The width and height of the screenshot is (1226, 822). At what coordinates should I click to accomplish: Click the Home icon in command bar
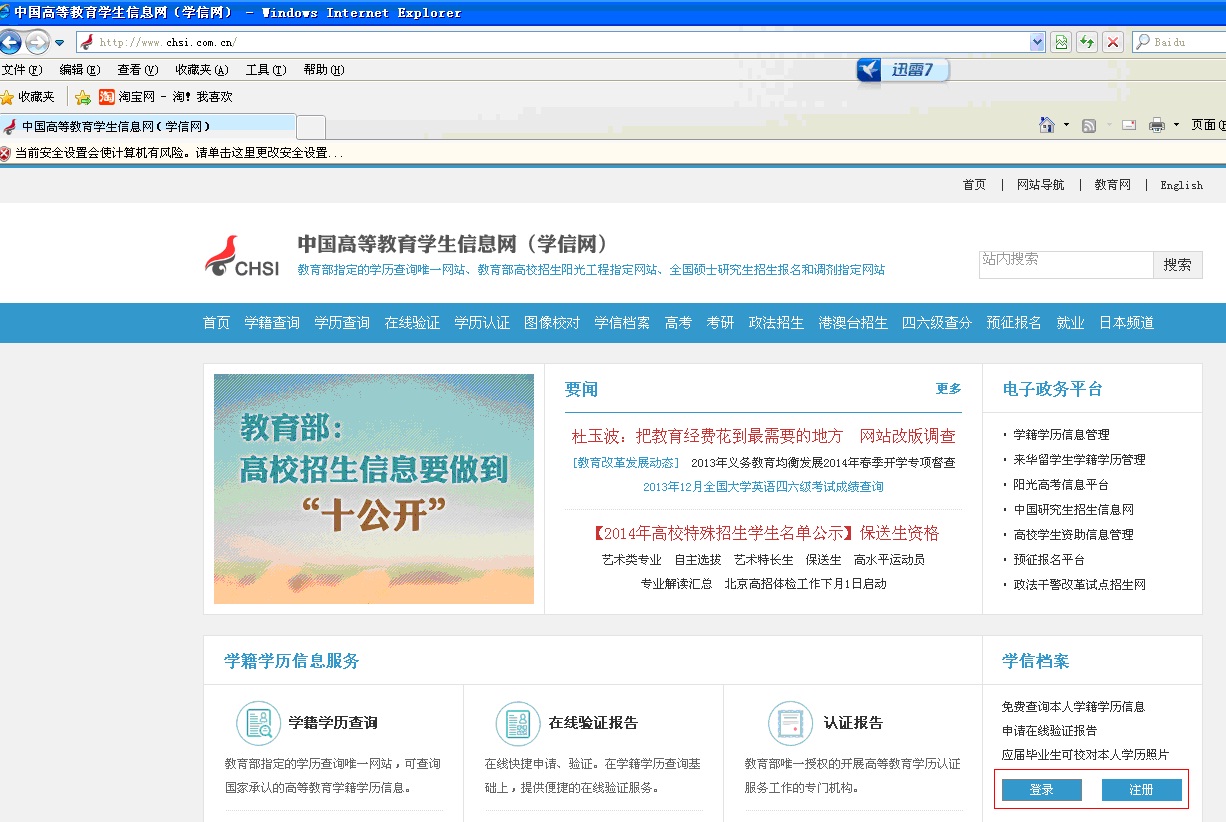1046,125
